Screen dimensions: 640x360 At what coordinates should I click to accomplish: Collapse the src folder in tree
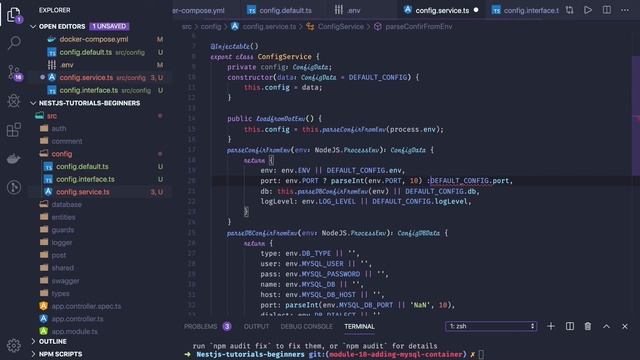click(52, 116)
